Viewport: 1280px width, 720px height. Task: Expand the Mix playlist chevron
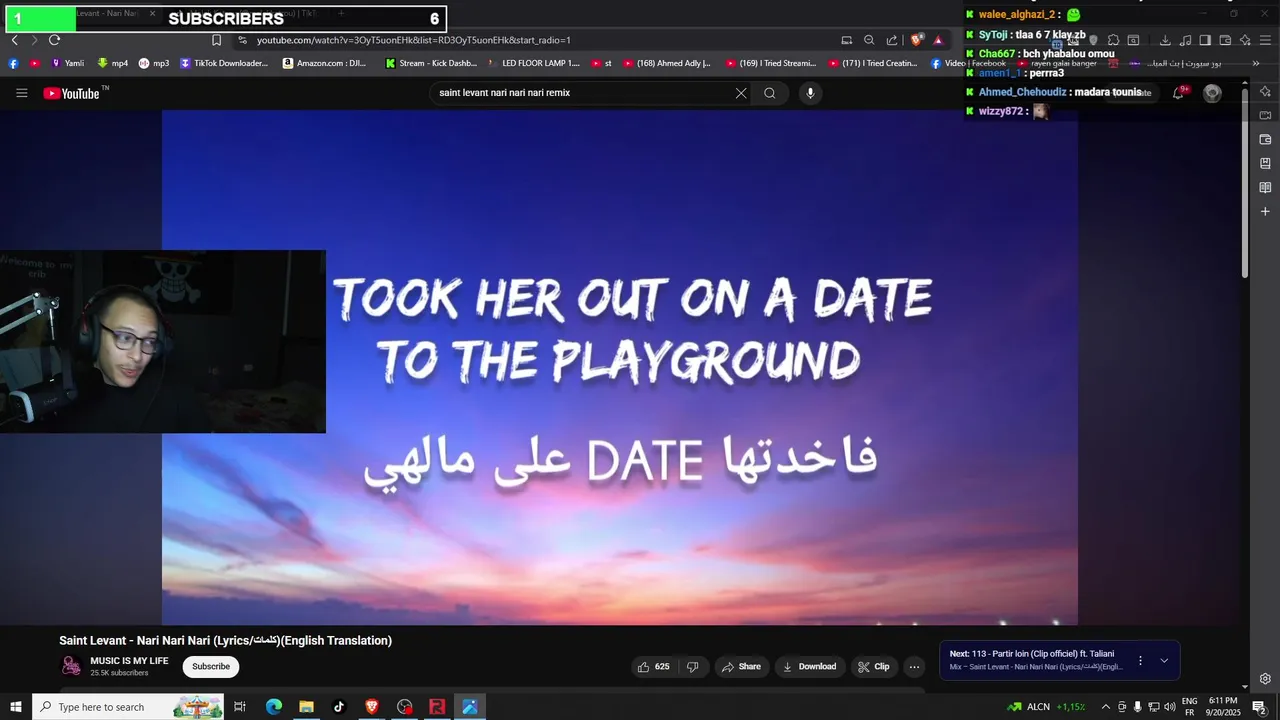(x=1164, y=661)
